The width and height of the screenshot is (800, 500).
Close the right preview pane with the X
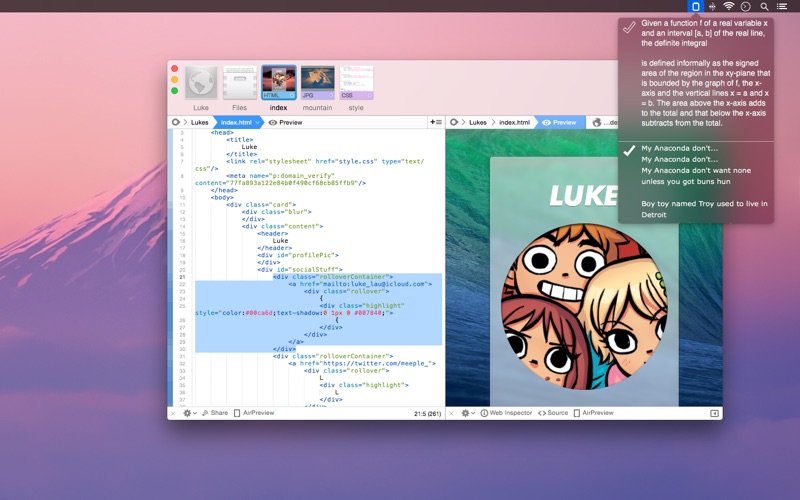451,413
